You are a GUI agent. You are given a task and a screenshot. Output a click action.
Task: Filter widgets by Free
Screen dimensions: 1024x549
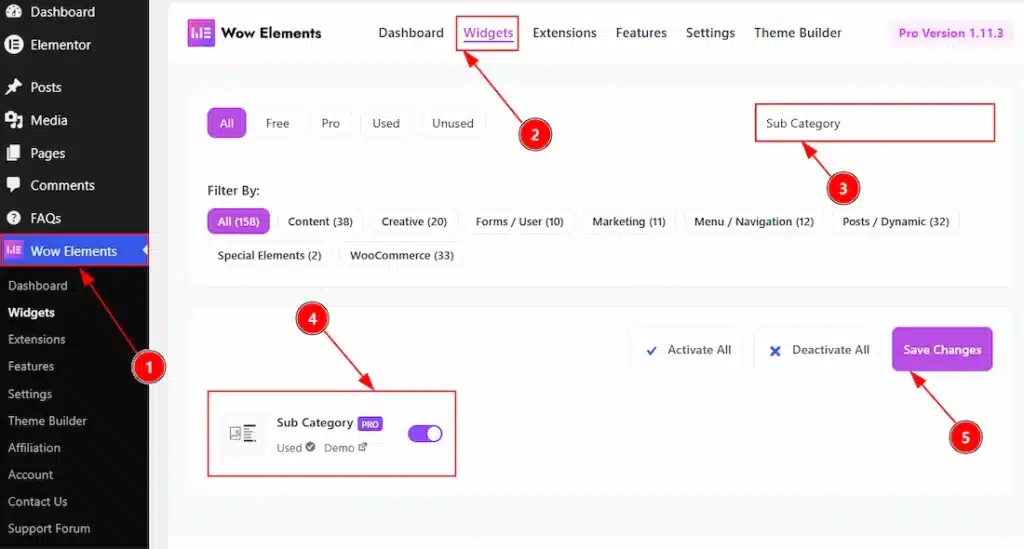[x=277, y=123]
